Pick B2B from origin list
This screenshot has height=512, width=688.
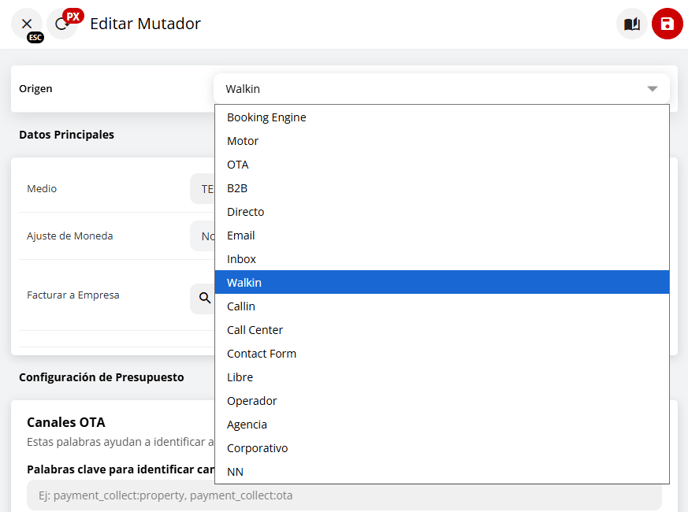coord(237,188)
